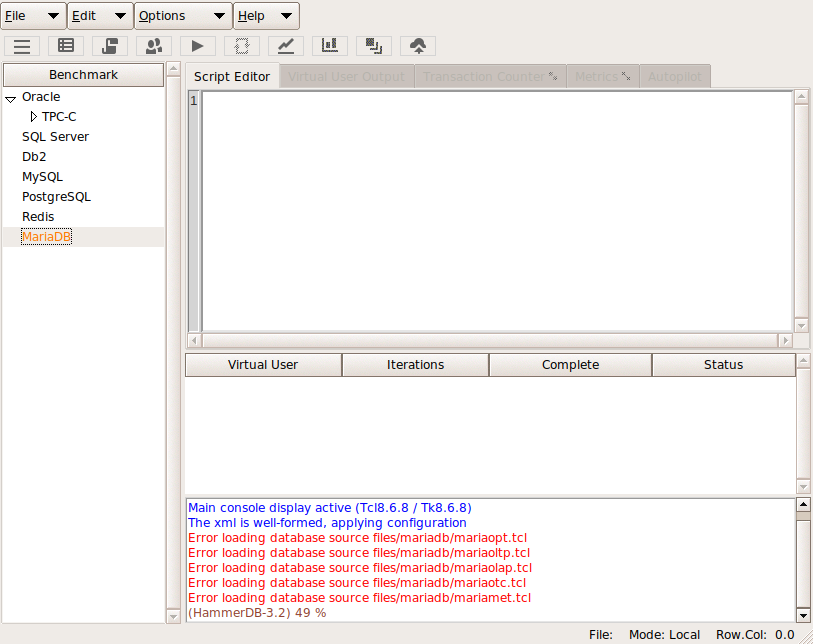Click the 'File:' status bar label

(x=601, y=635)
